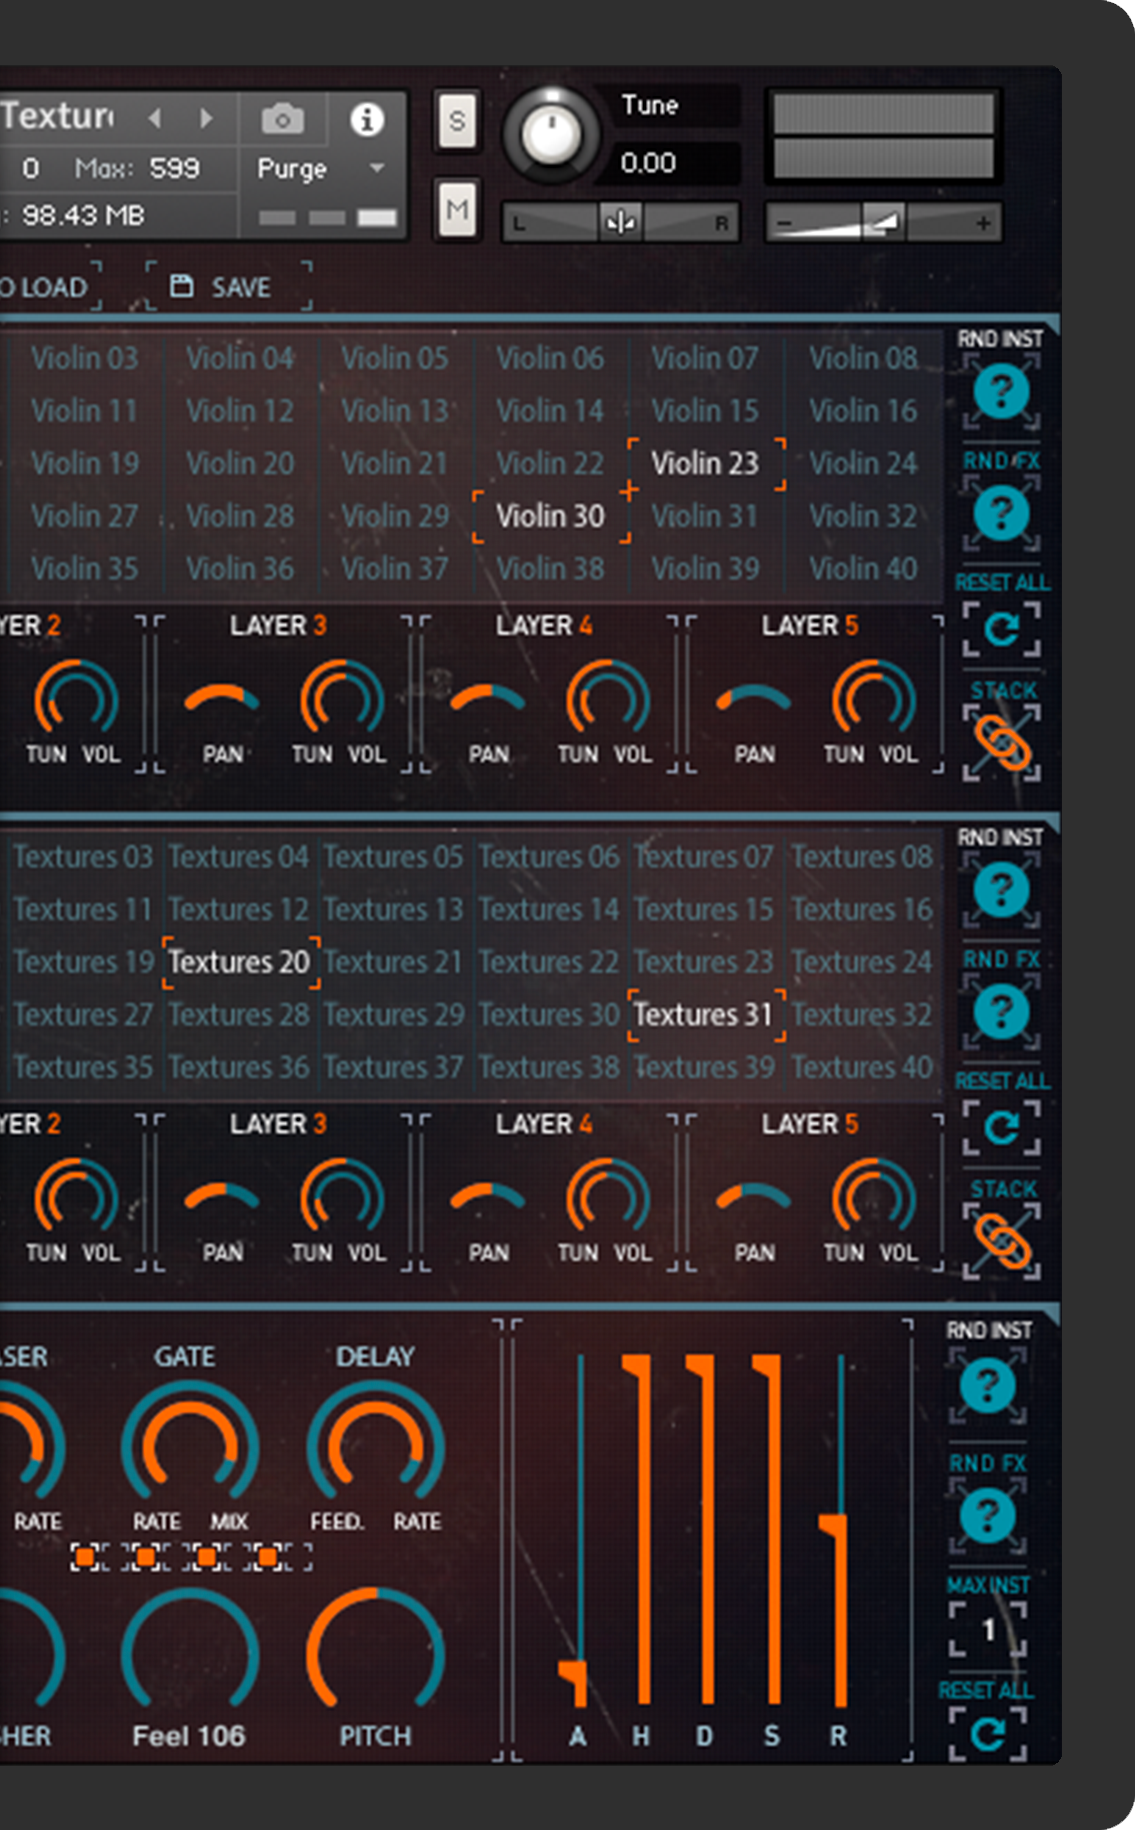The width and height of the screenshot is (1135, 1830).
Task: Deselect the highlighted Textures 31 cell
Action: point(705,1015)
